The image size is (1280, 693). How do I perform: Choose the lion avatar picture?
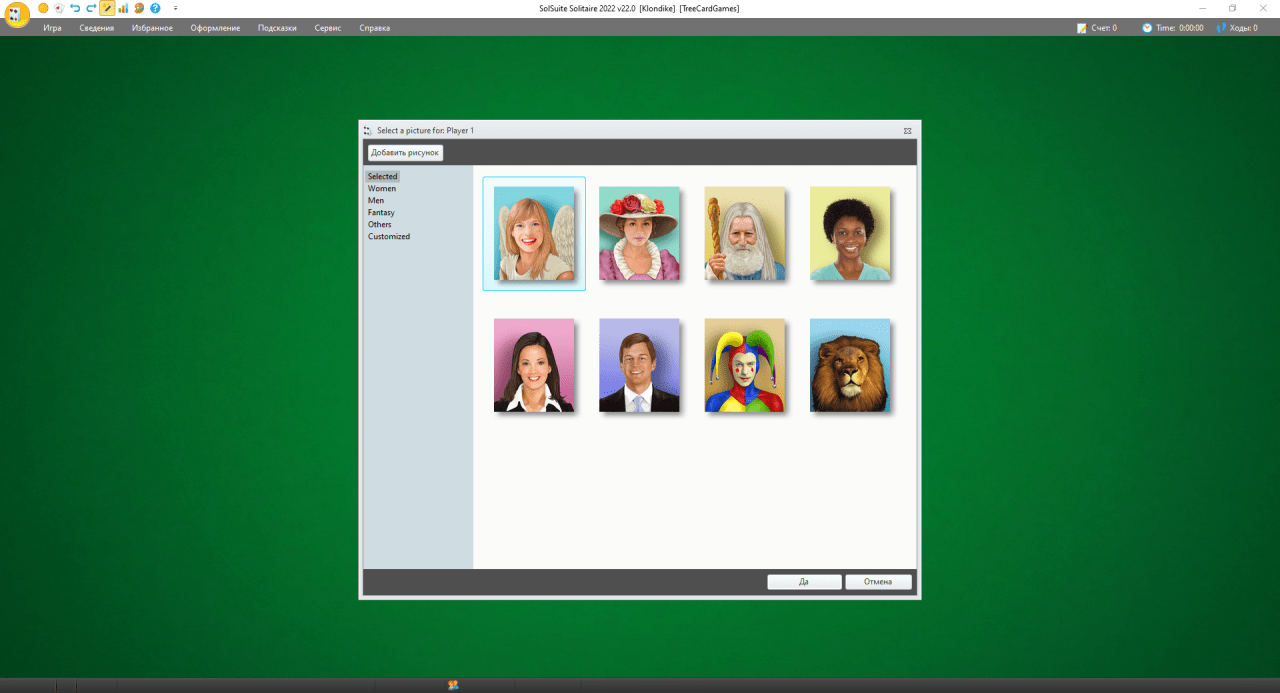coord(849,365)
